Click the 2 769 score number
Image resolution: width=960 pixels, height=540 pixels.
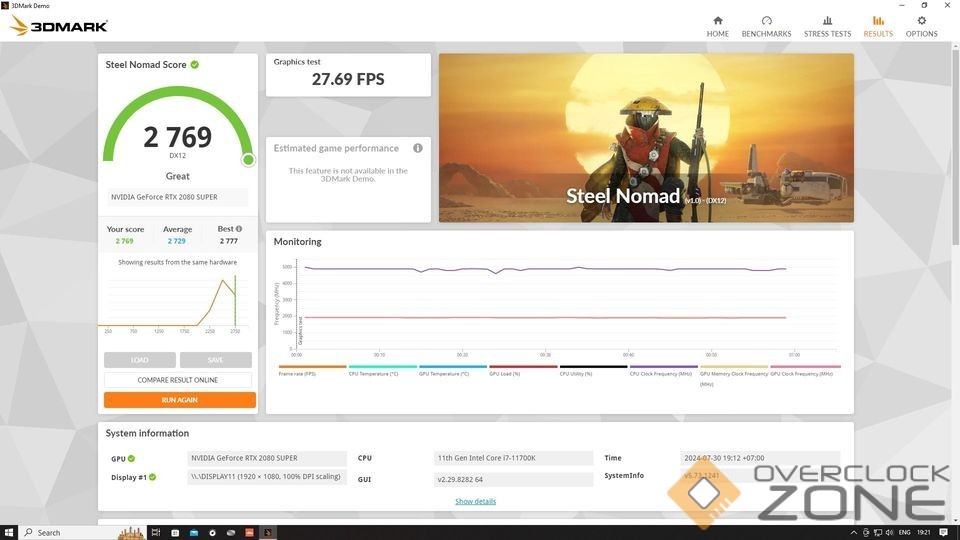click(x=178, y=137)
